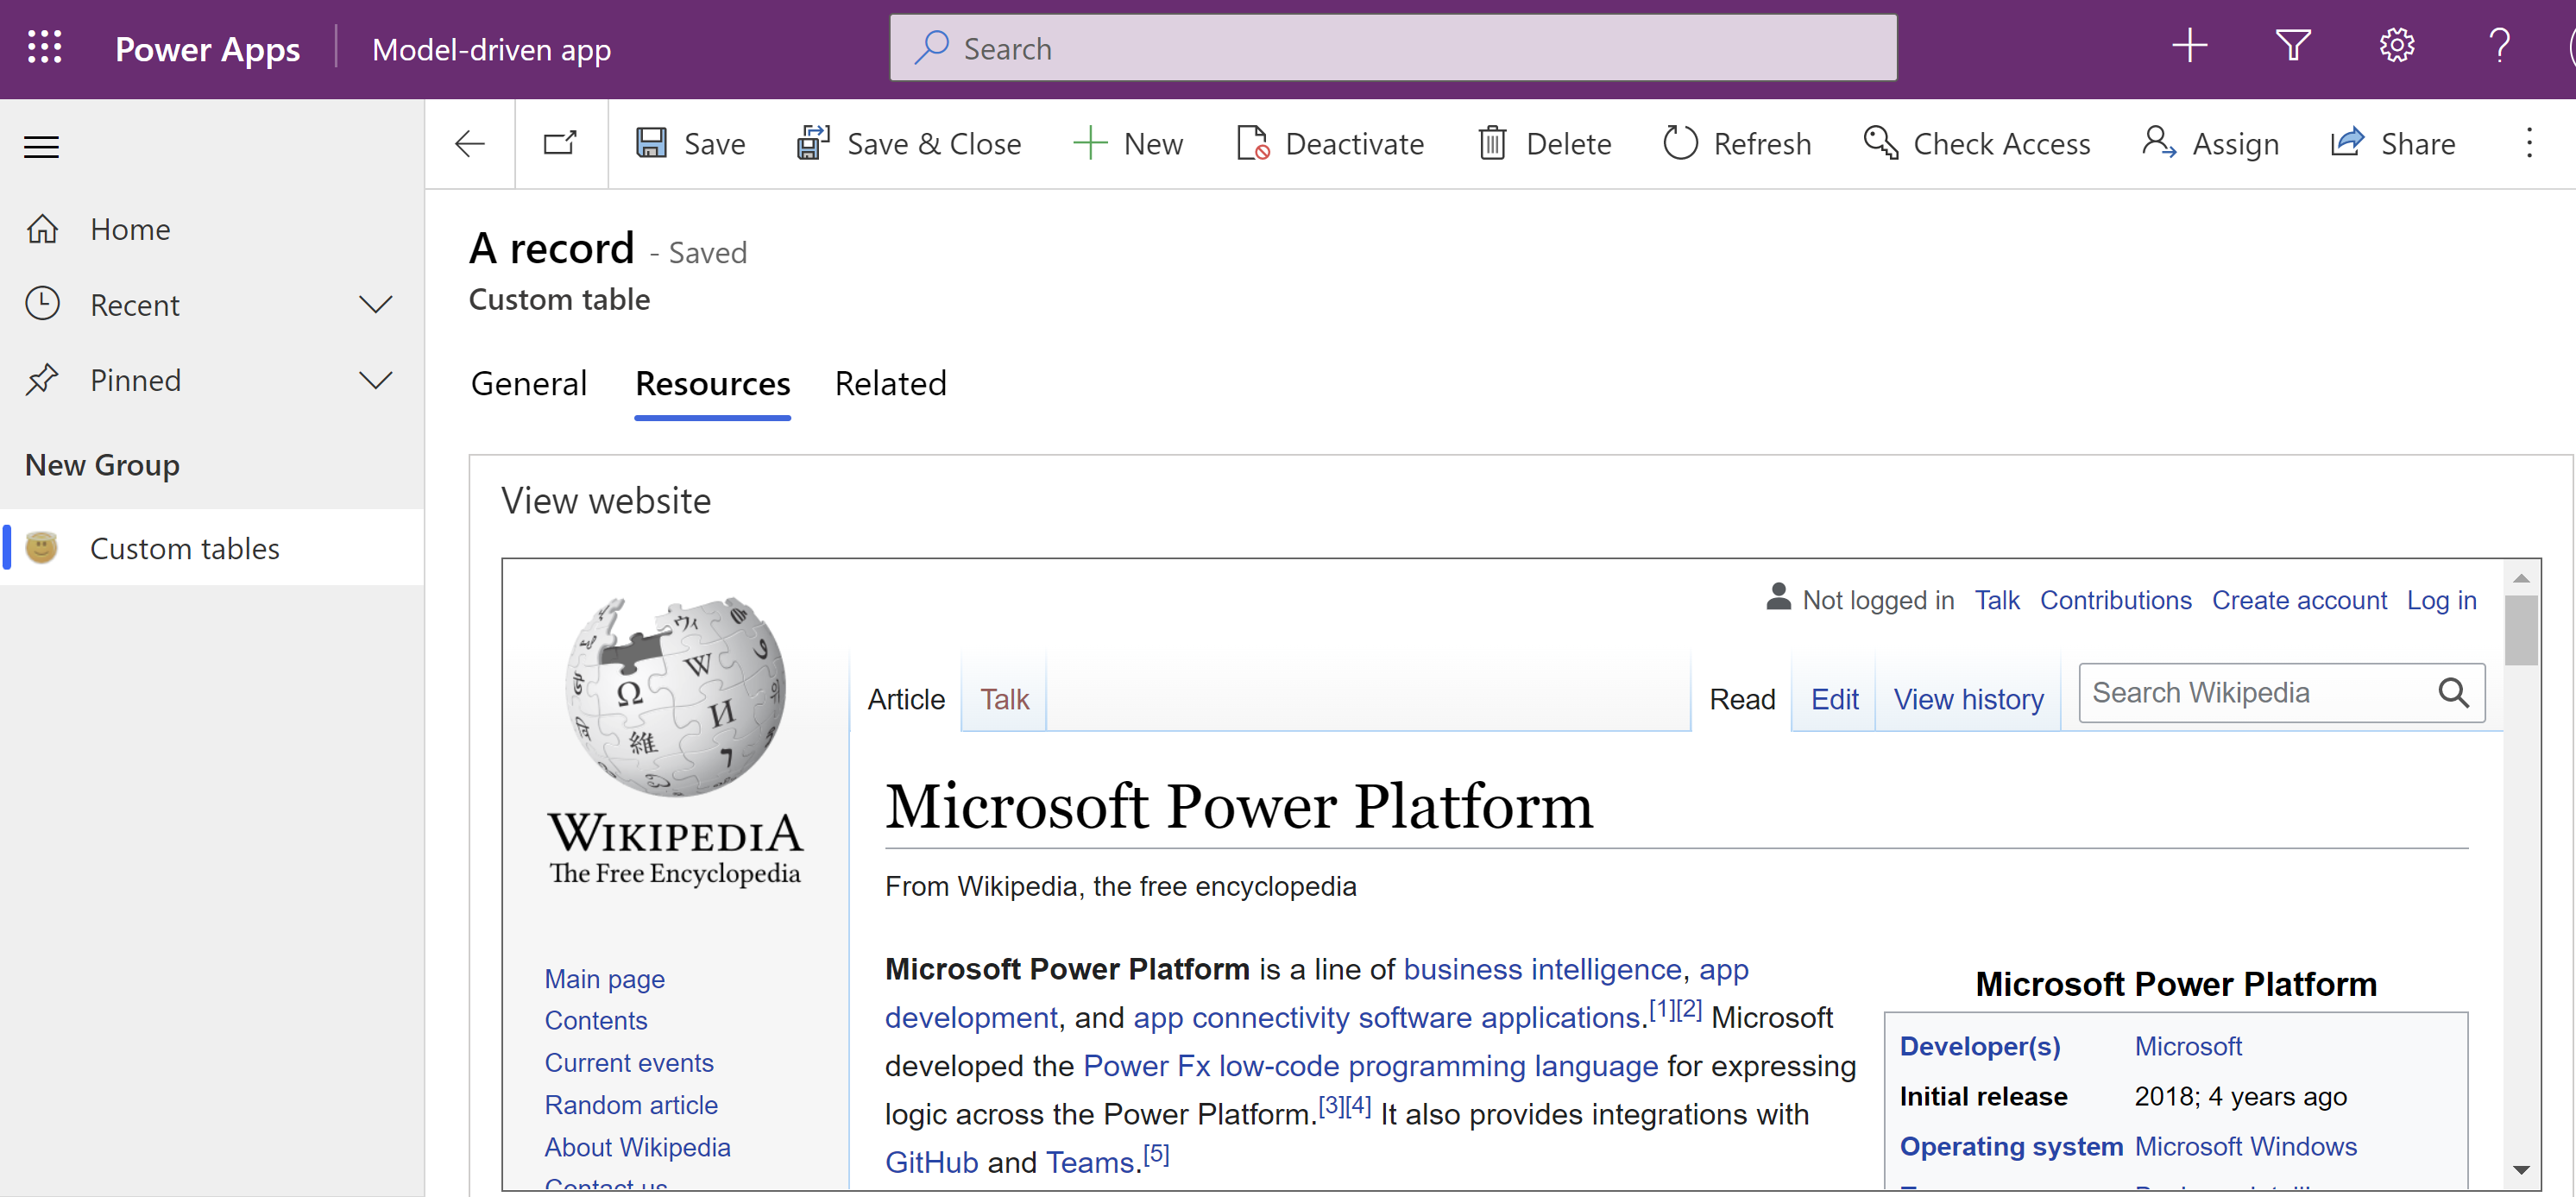Click the Wikipedia Edit link
2576x1197 pixels.
[1834, 698]
